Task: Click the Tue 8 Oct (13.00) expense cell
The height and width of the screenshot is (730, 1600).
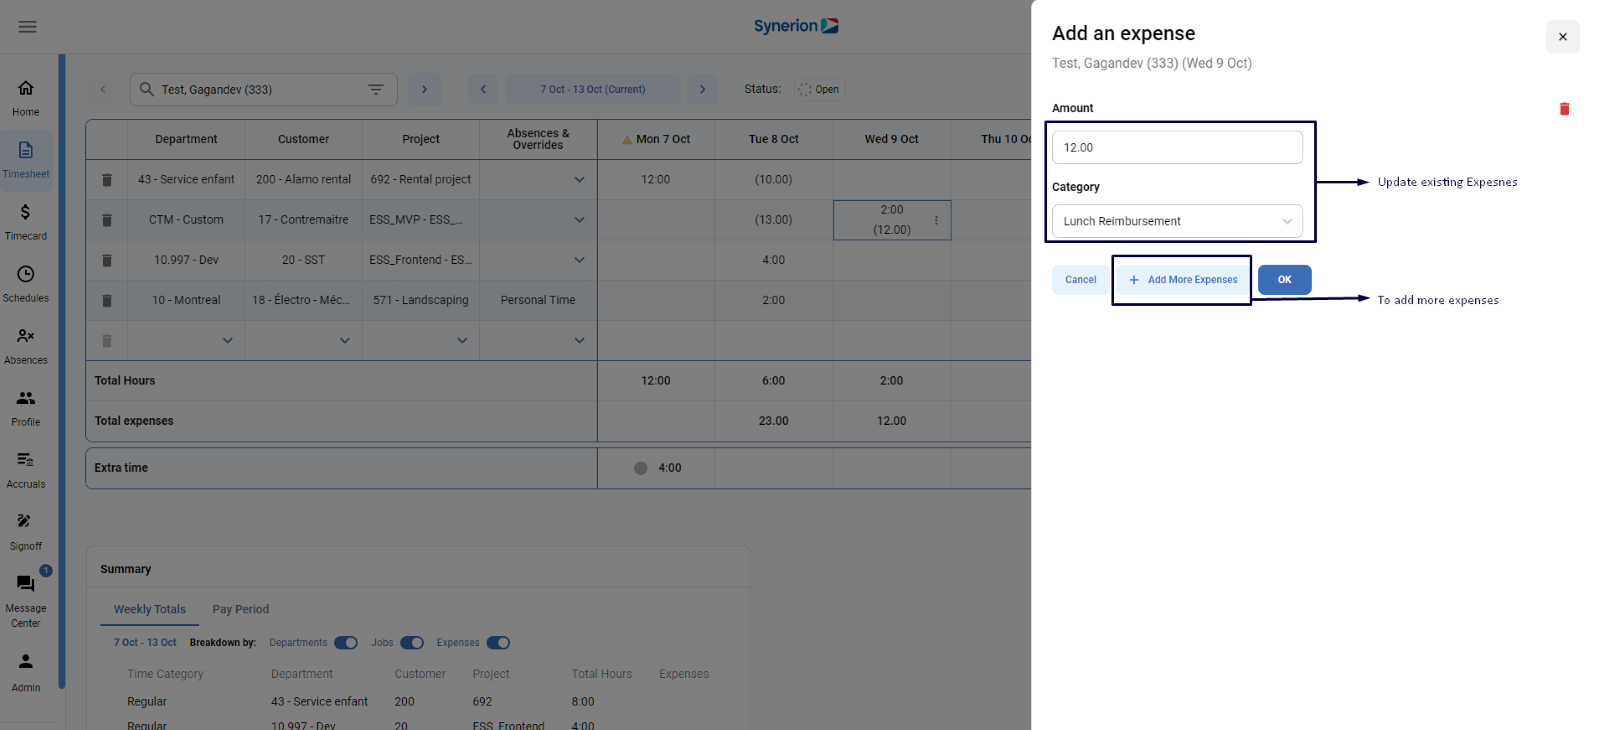Action: click(x=773, y=220)
